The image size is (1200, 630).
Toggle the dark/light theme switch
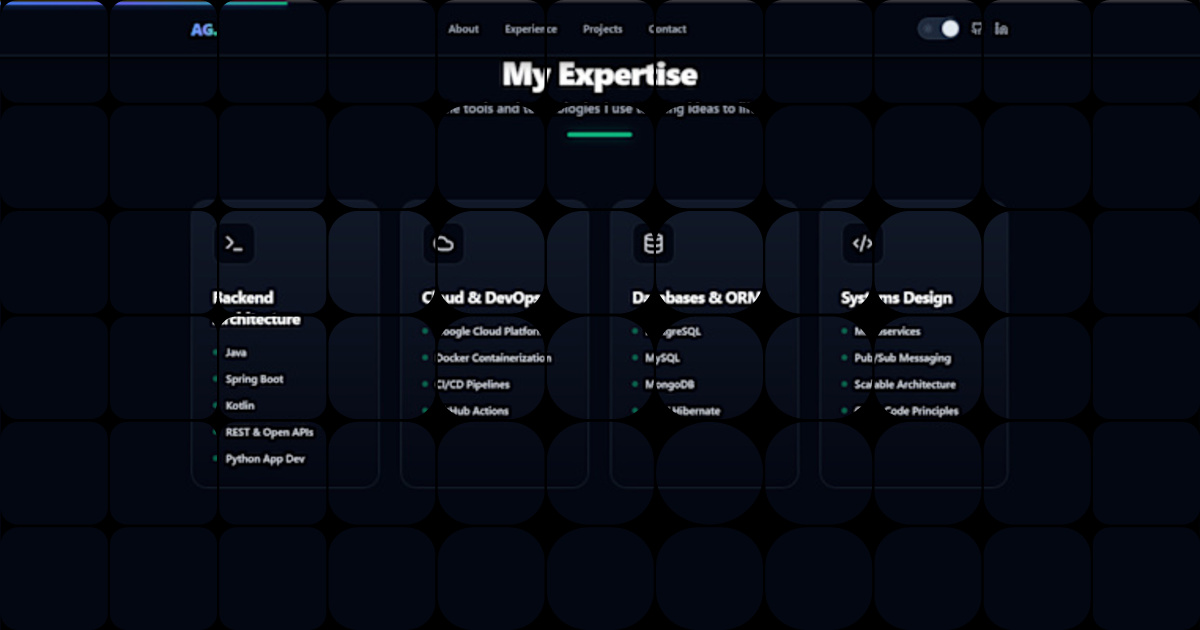pos(939,29)
